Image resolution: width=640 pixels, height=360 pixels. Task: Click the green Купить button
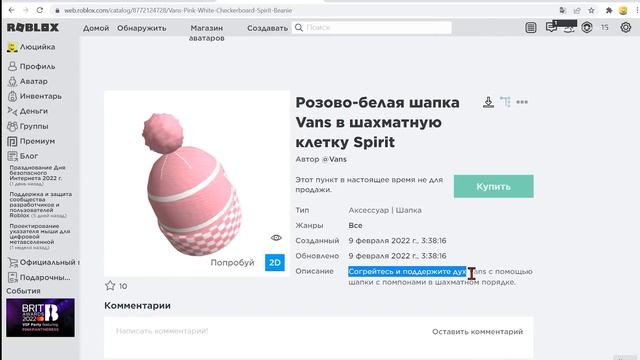click(x=493, y=187)
